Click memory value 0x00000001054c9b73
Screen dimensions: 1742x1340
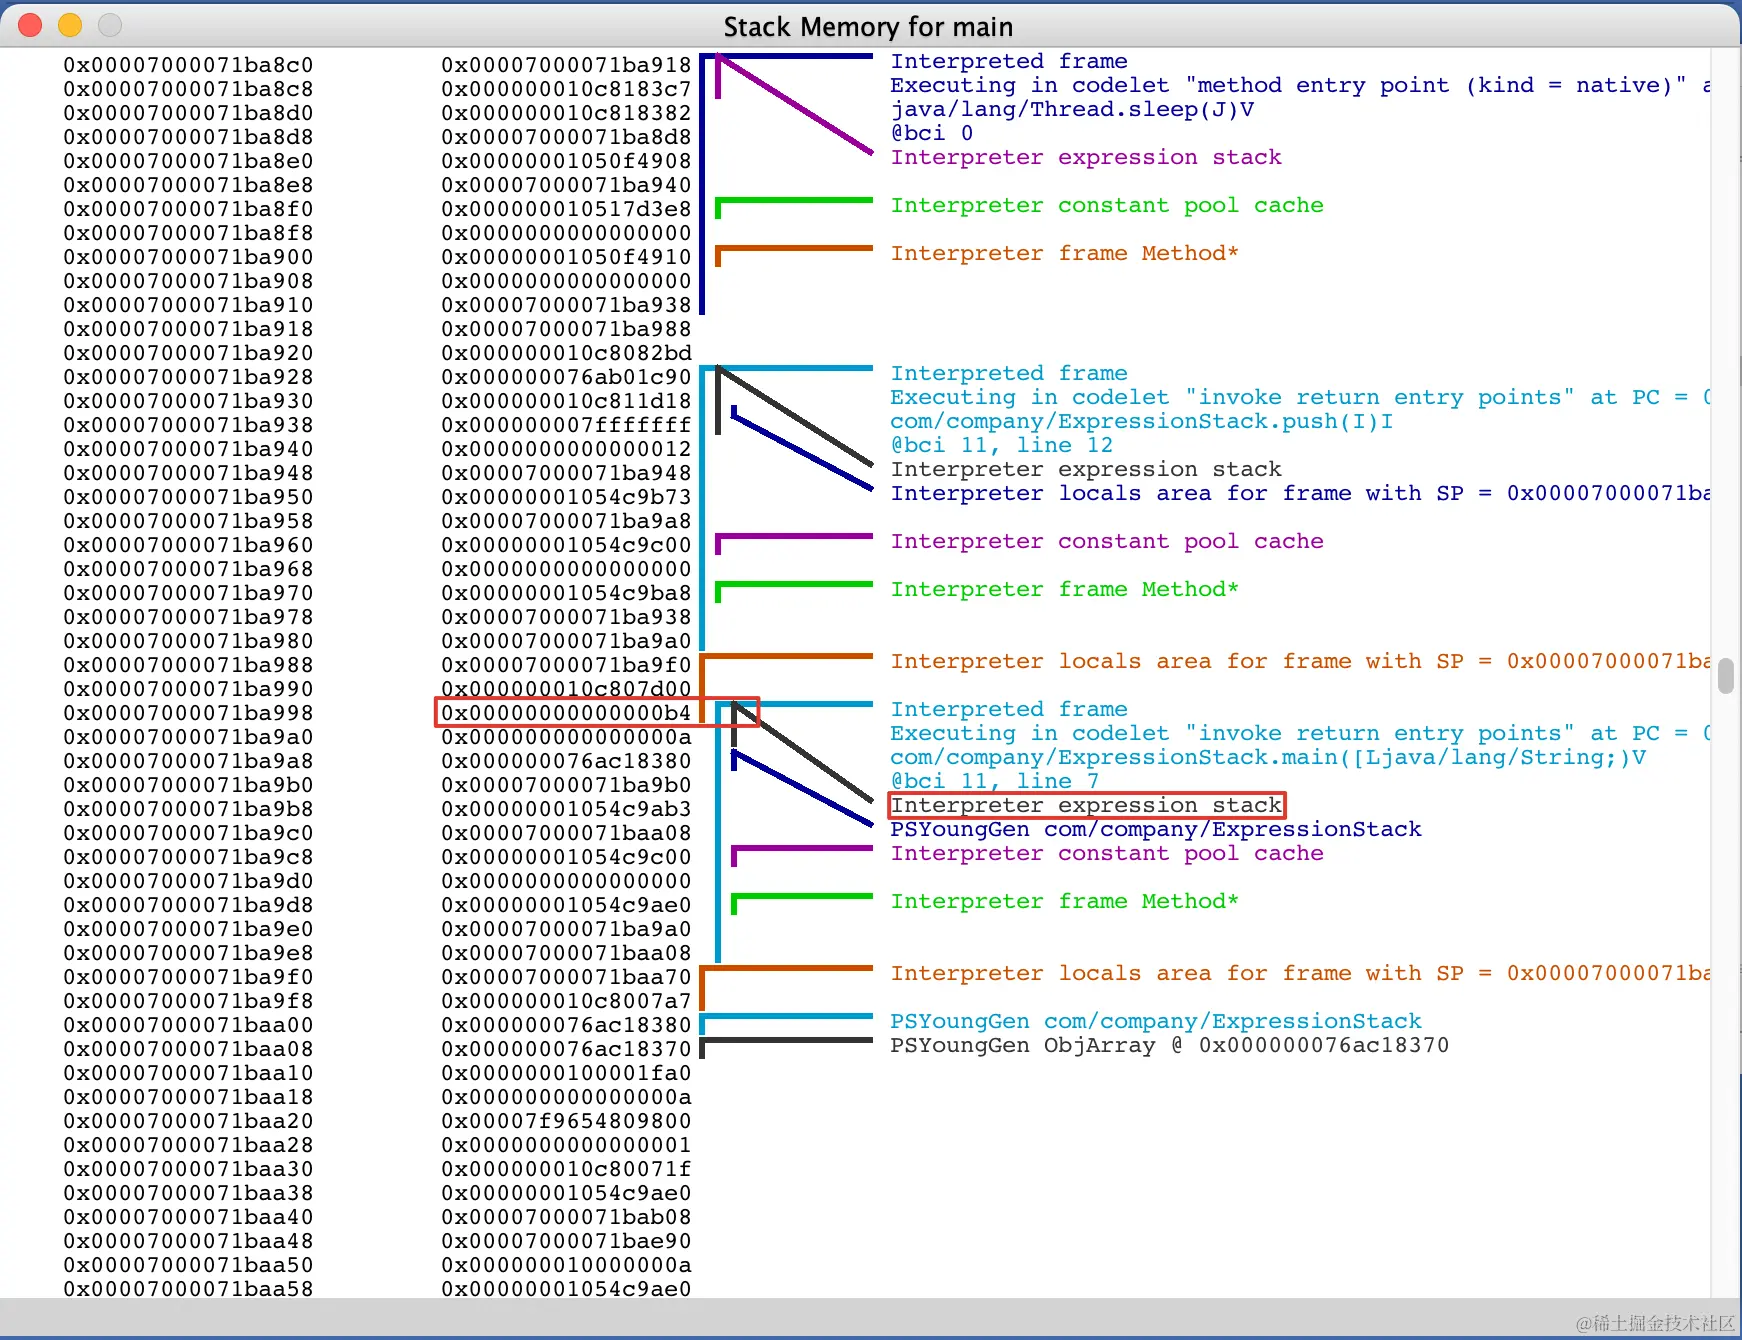(x=566, y=497)
